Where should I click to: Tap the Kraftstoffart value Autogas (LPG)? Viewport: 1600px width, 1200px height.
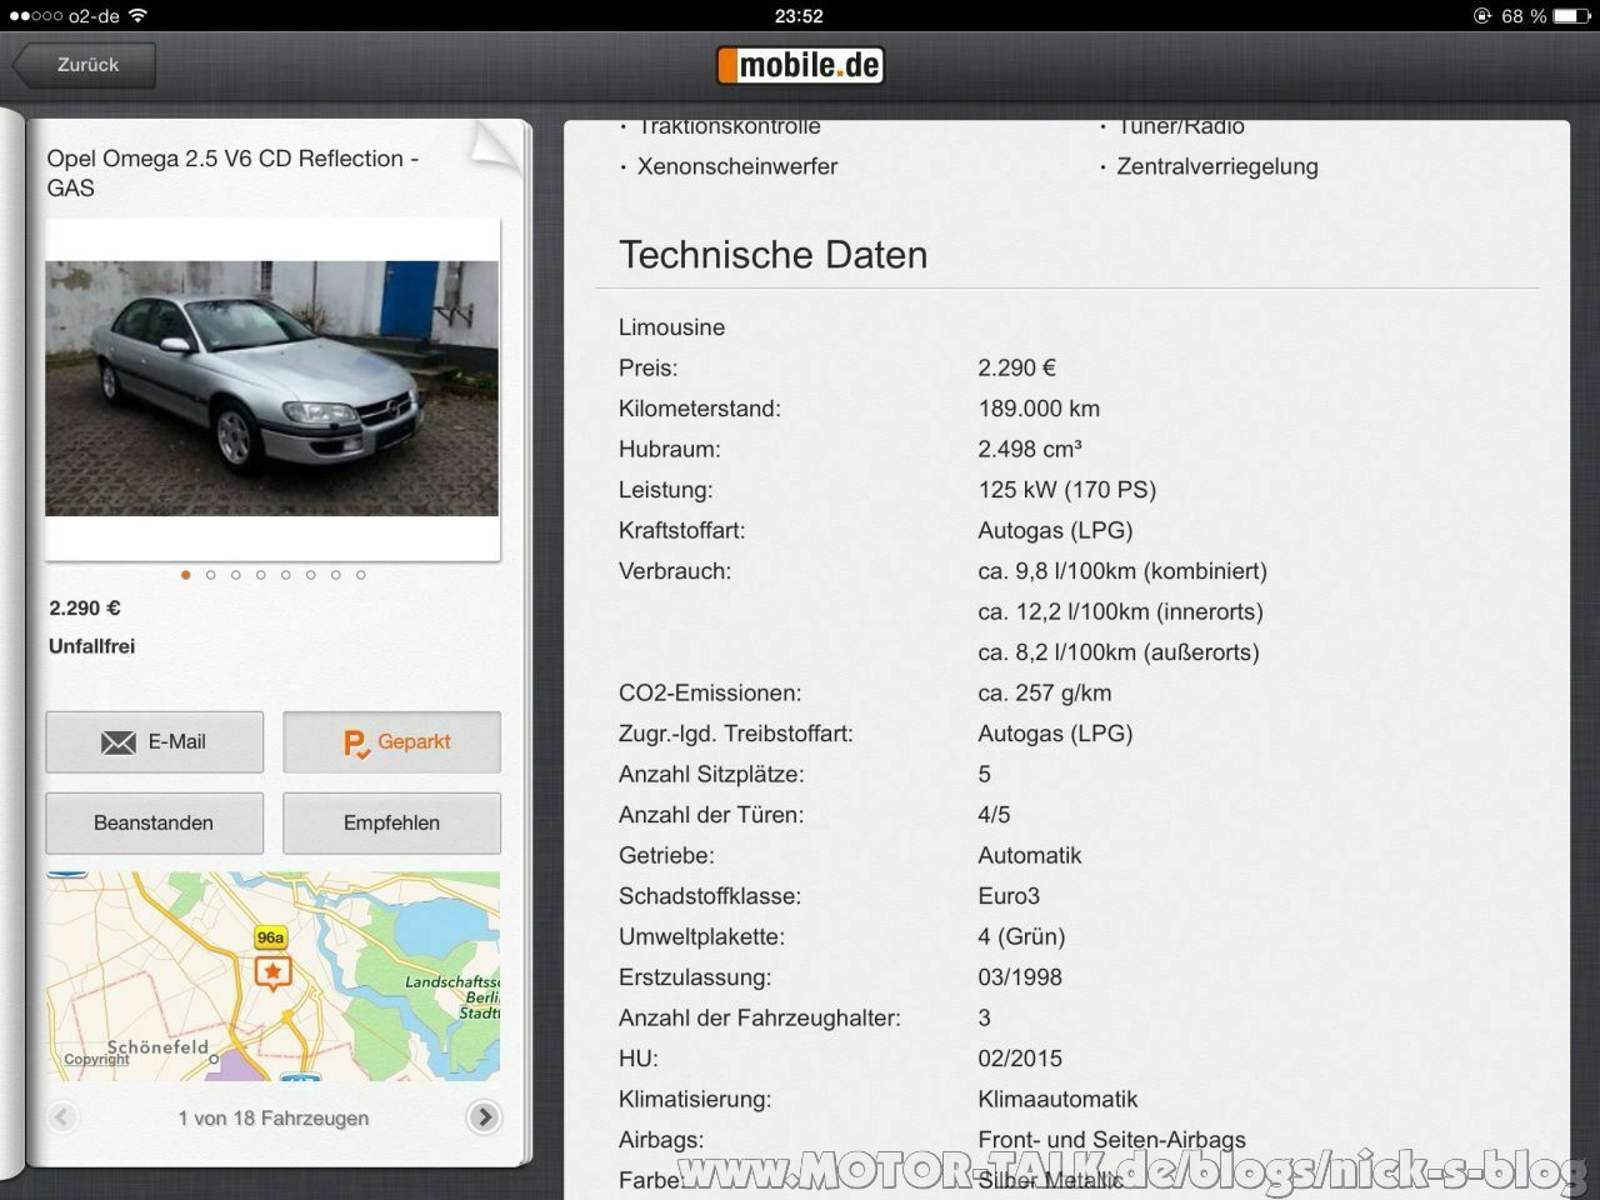click(x=1055, y=531)
